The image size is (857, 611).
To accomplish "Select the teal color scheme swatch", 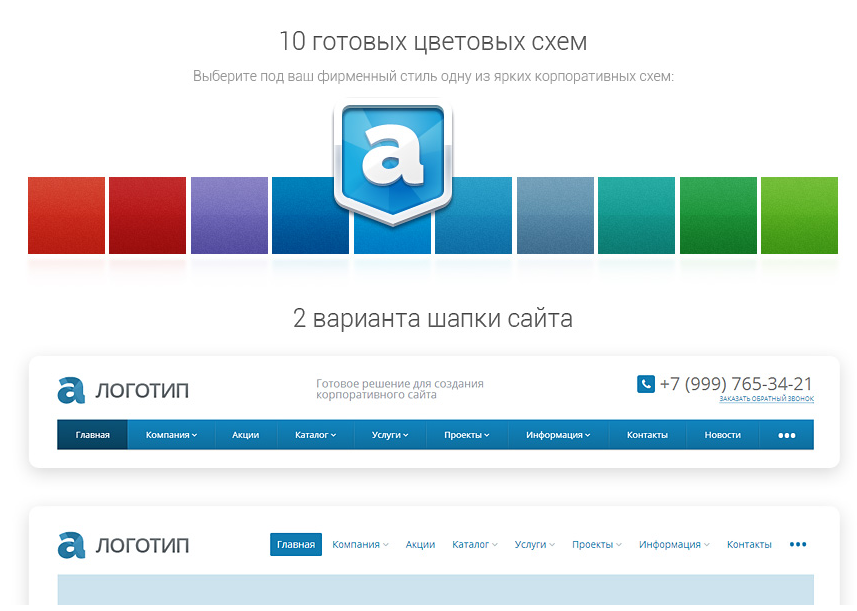I will pyautogui.click(x=636, y=215).
